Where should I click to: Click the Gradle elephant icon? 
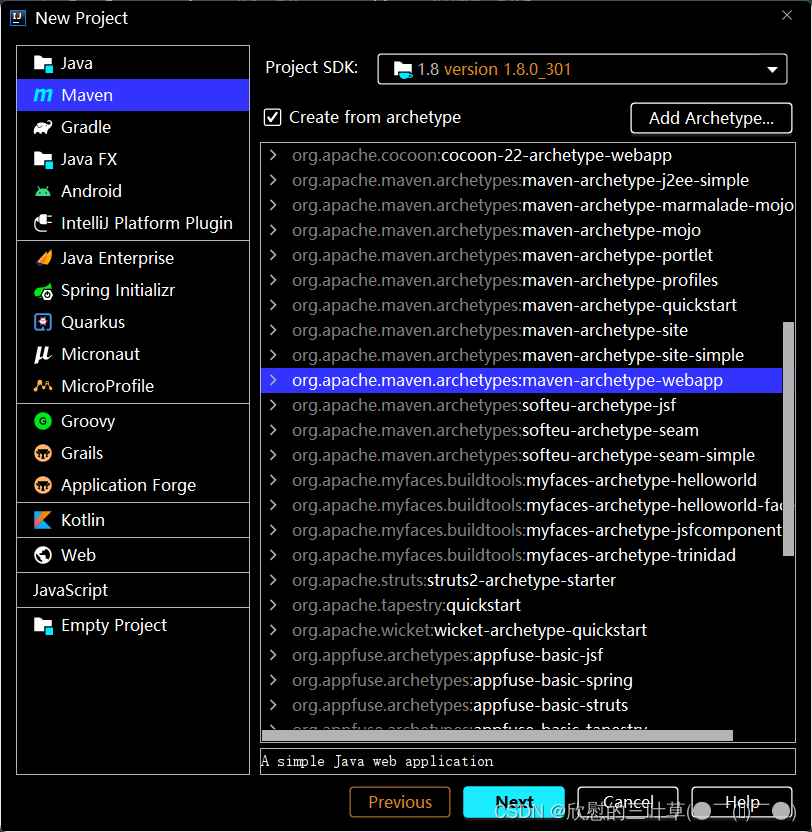pyautogui.click(x=43, y=127)
